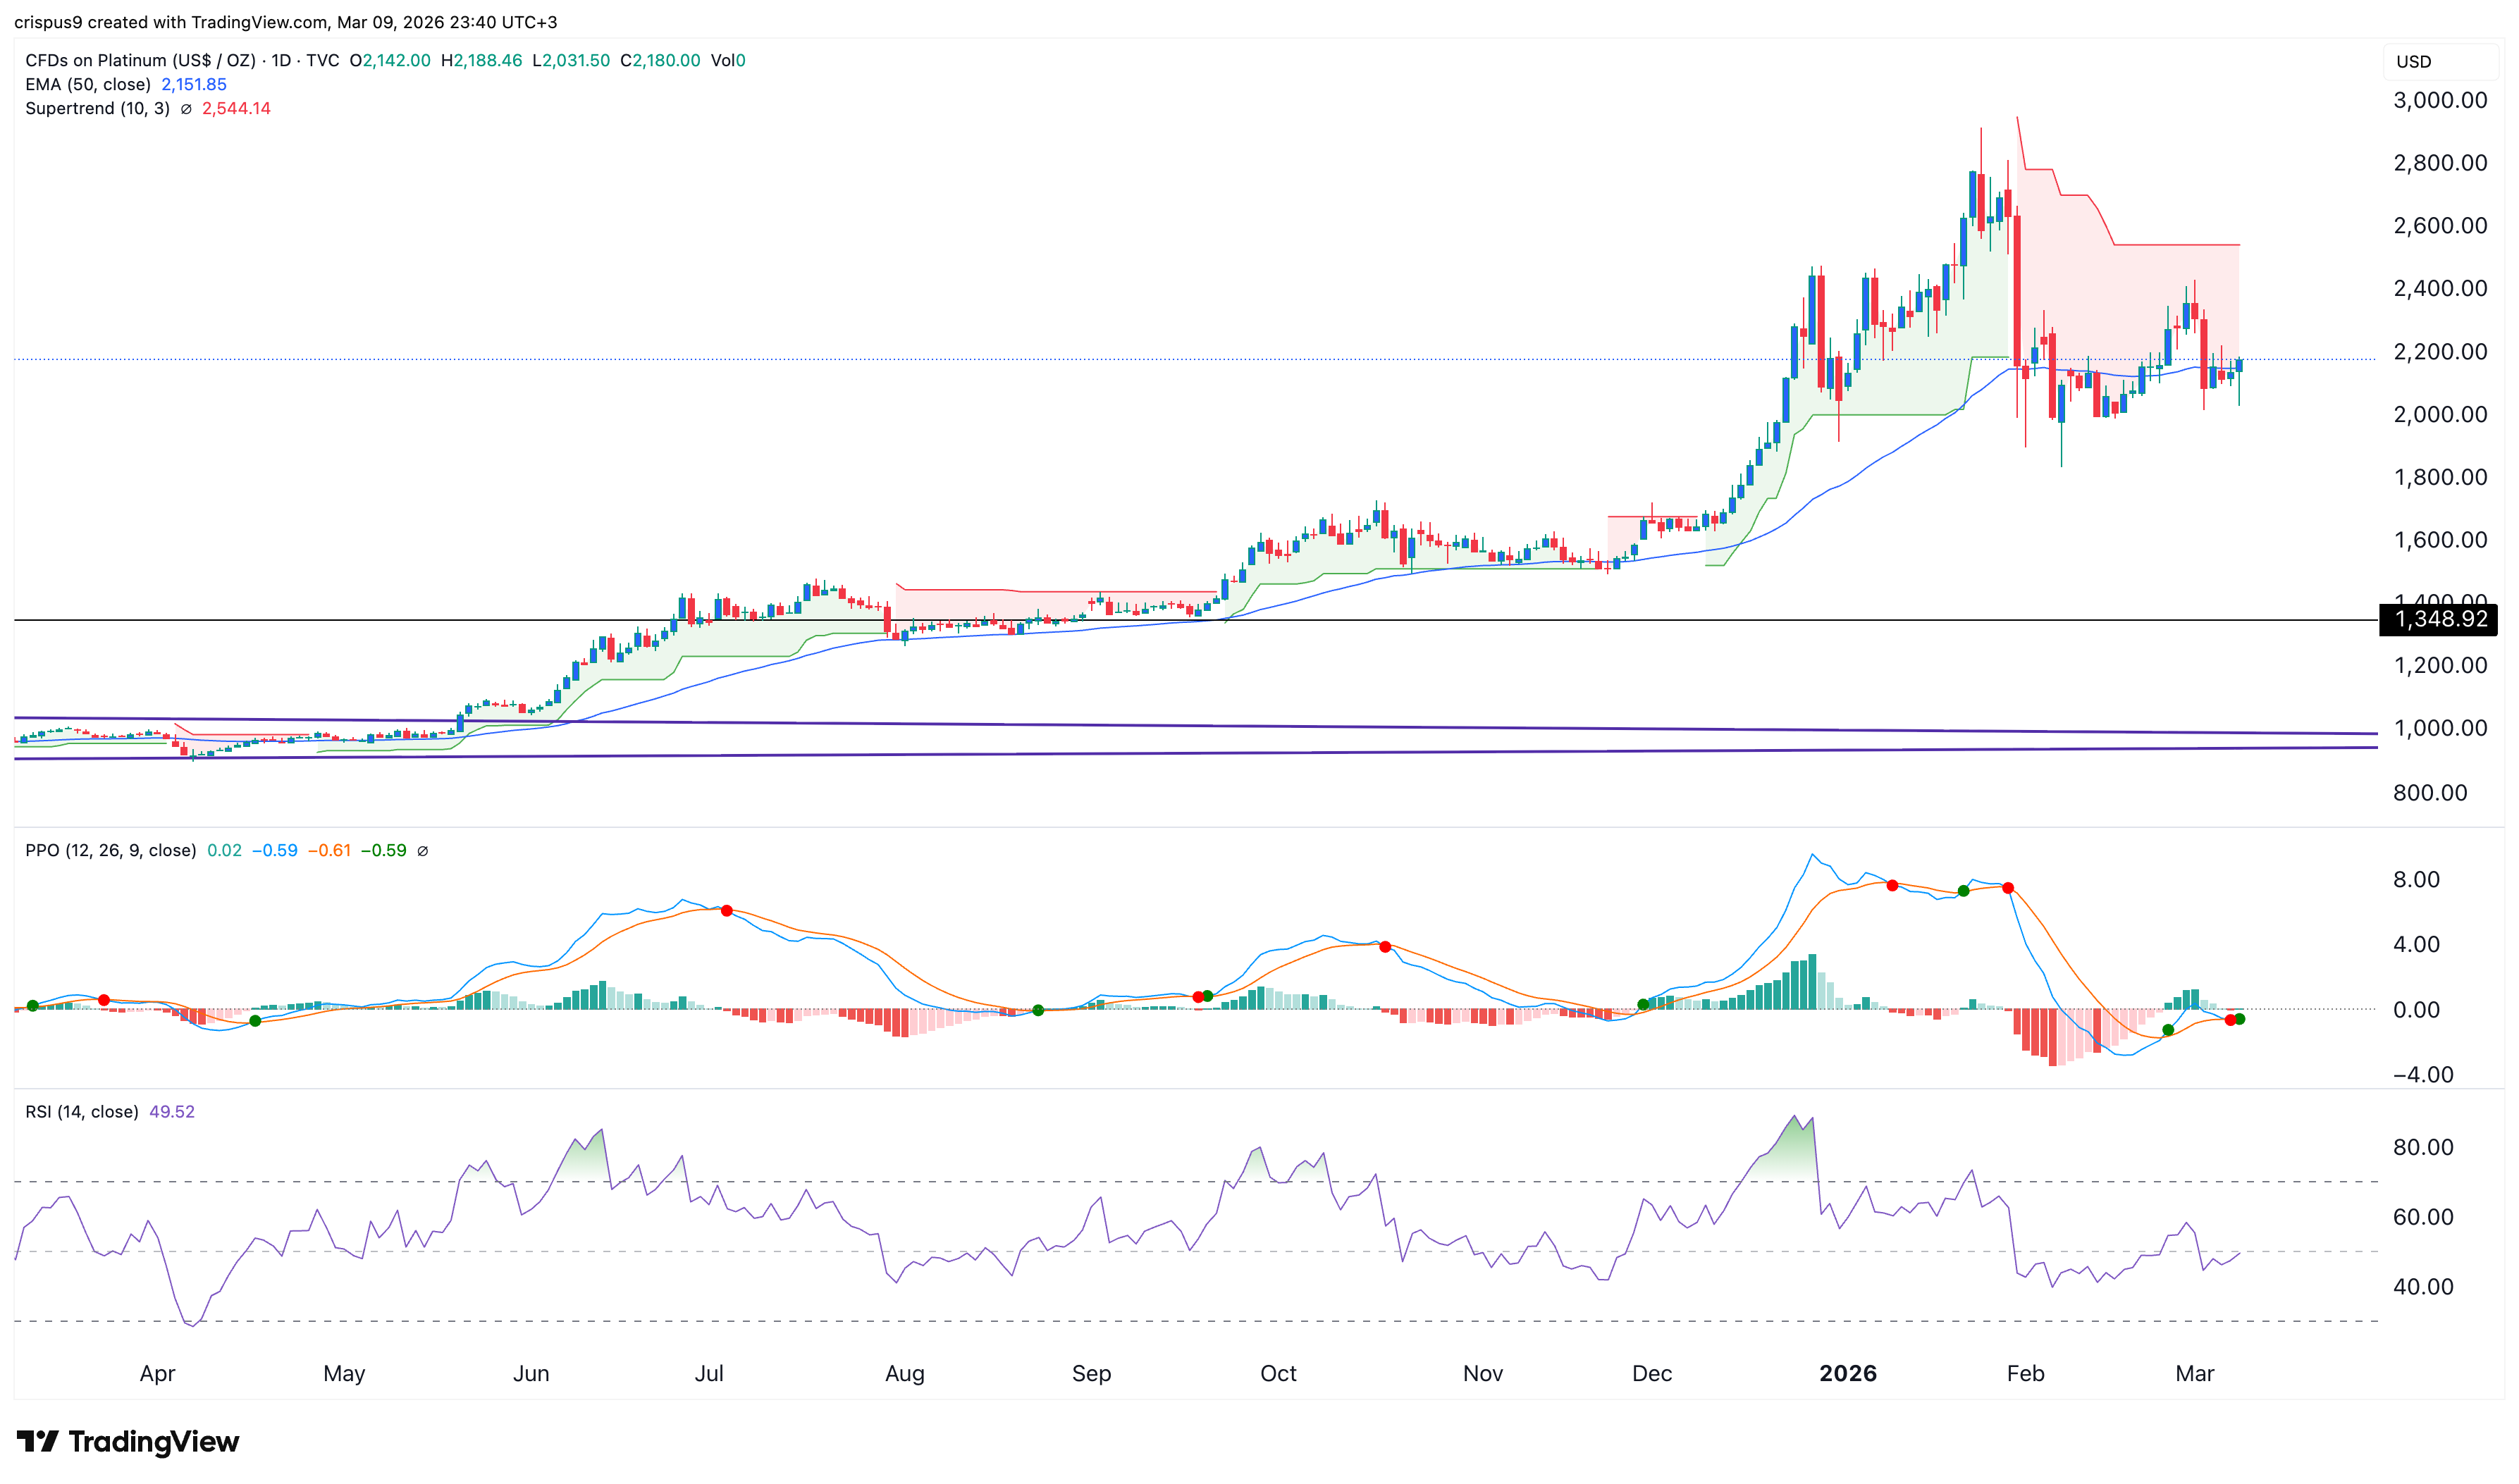Click the black 1,348.92 price label
This screenshot has width=2519, height=1484.
tap(2439, 620)
